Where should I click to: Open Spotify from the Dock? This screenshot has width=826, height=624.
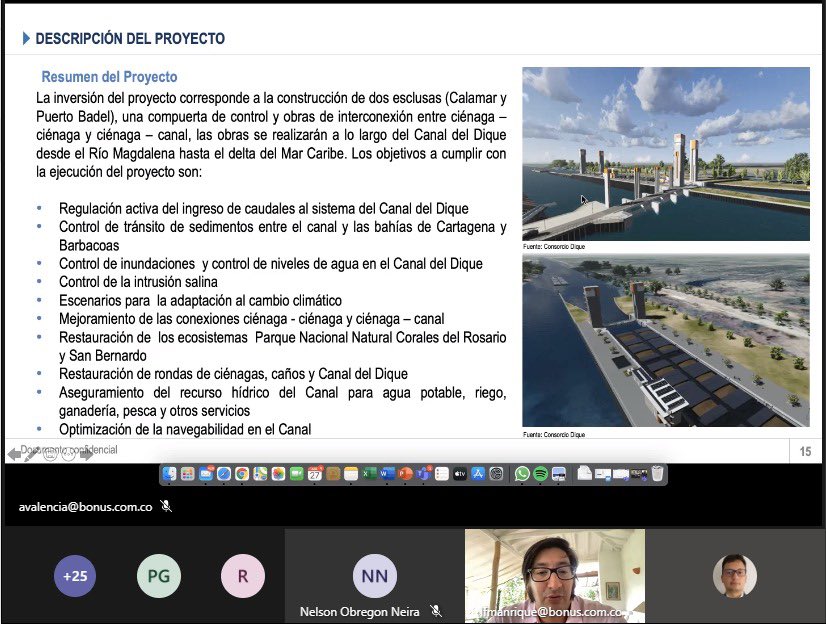[x=540, y=474]
